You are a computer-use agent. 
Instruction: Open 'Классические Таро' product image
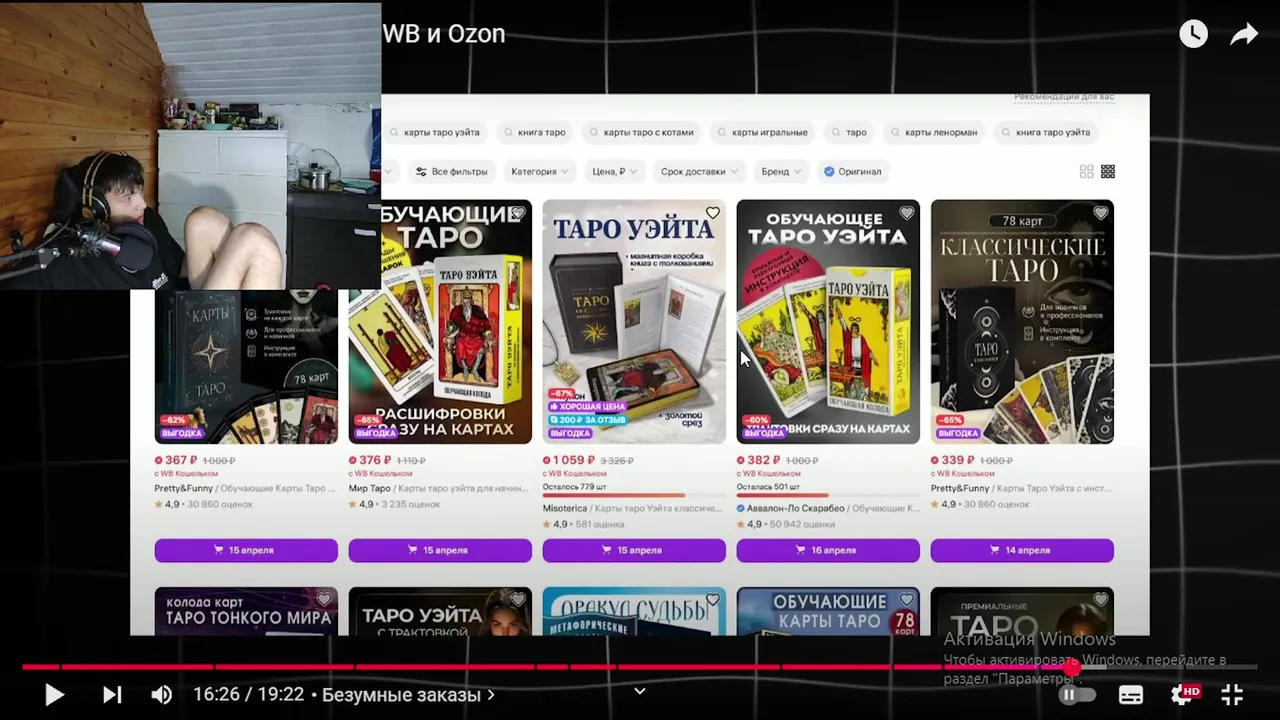1022,321
